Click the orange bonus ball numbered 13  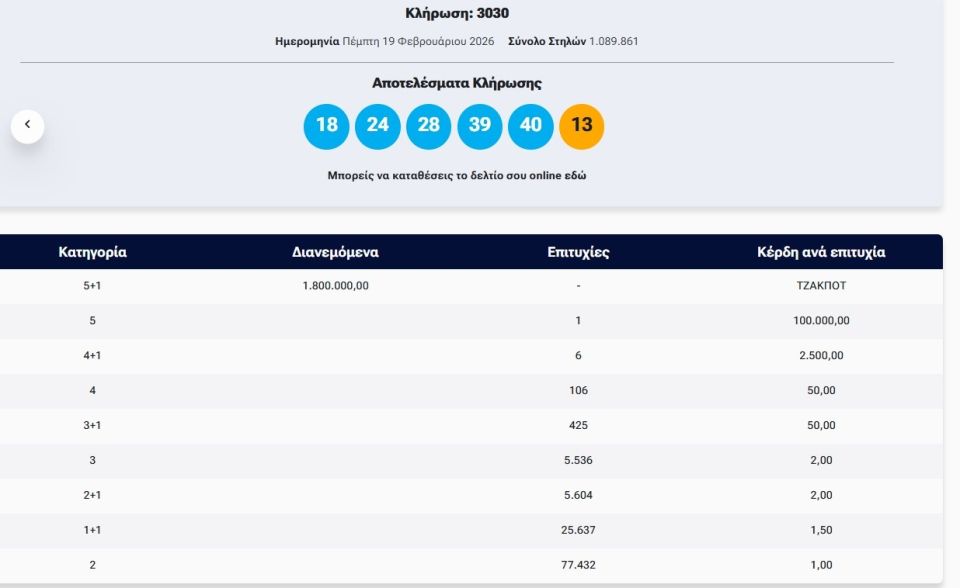point(582,126)
